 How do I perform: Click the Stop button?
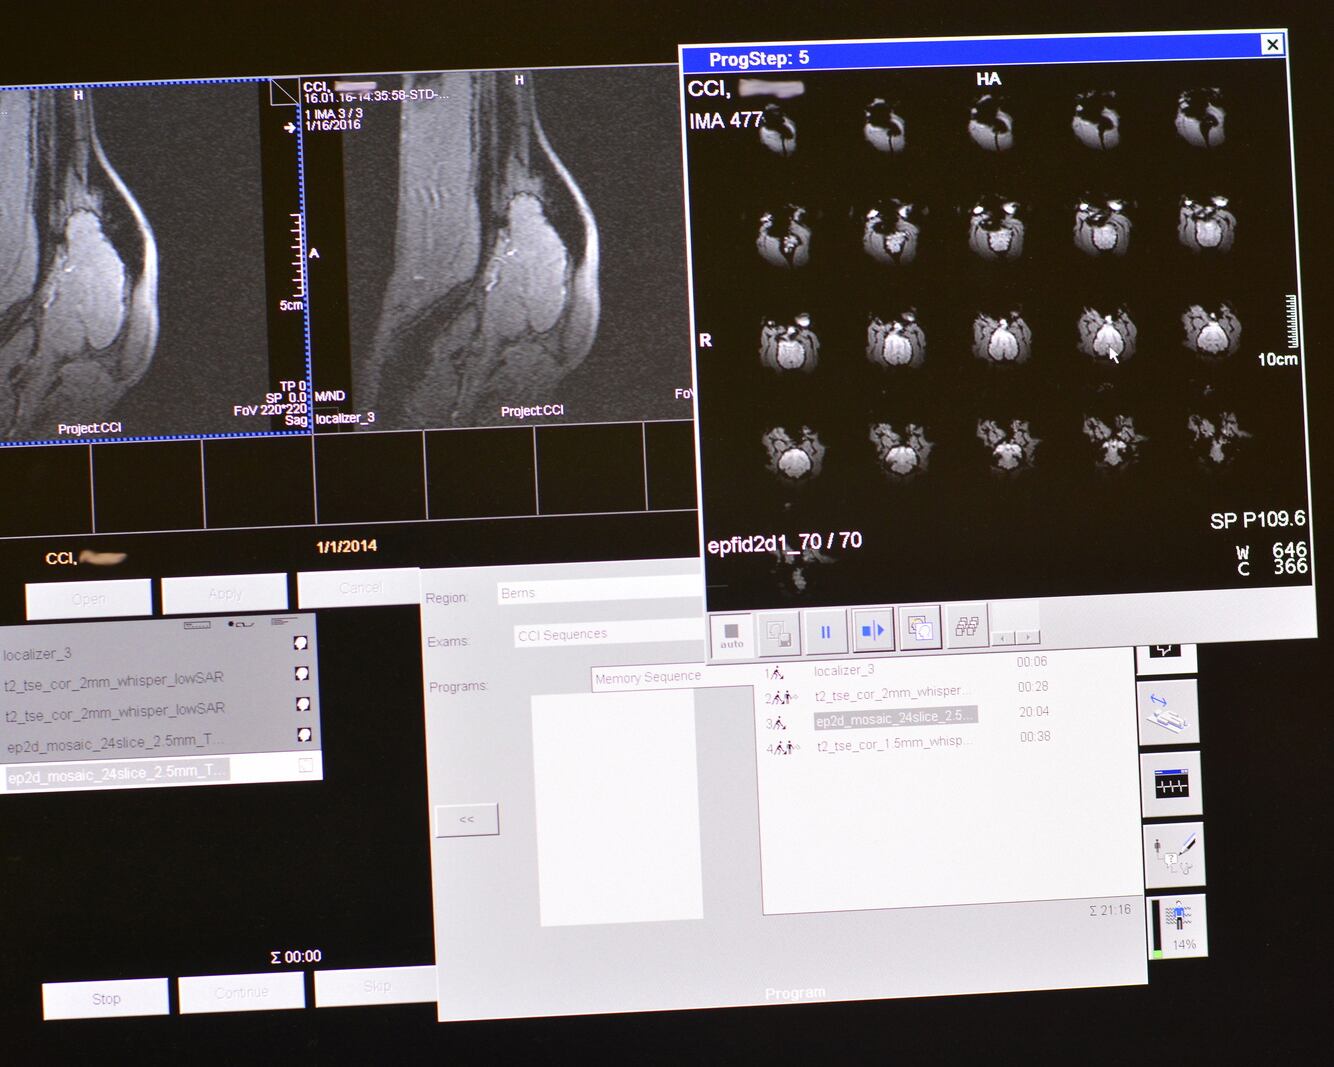[x=106, y=999]
